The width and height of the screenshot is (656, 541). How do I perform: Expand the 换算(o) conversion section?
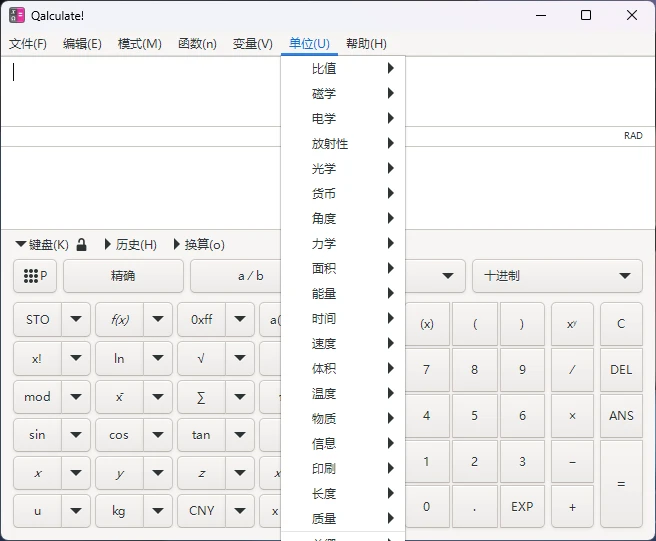coord(199,244)
